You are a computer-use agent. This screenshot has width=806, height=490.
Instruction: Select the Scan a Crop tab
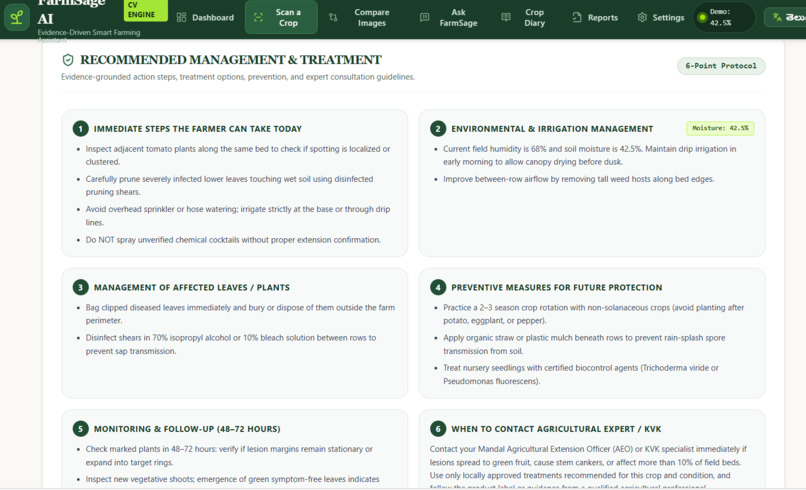(281, 17)
